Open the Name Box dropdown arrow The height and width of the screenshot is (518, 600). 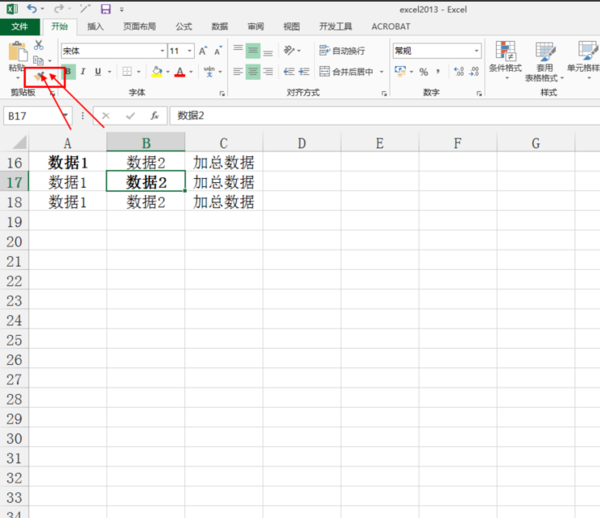(x=66, y=116)
